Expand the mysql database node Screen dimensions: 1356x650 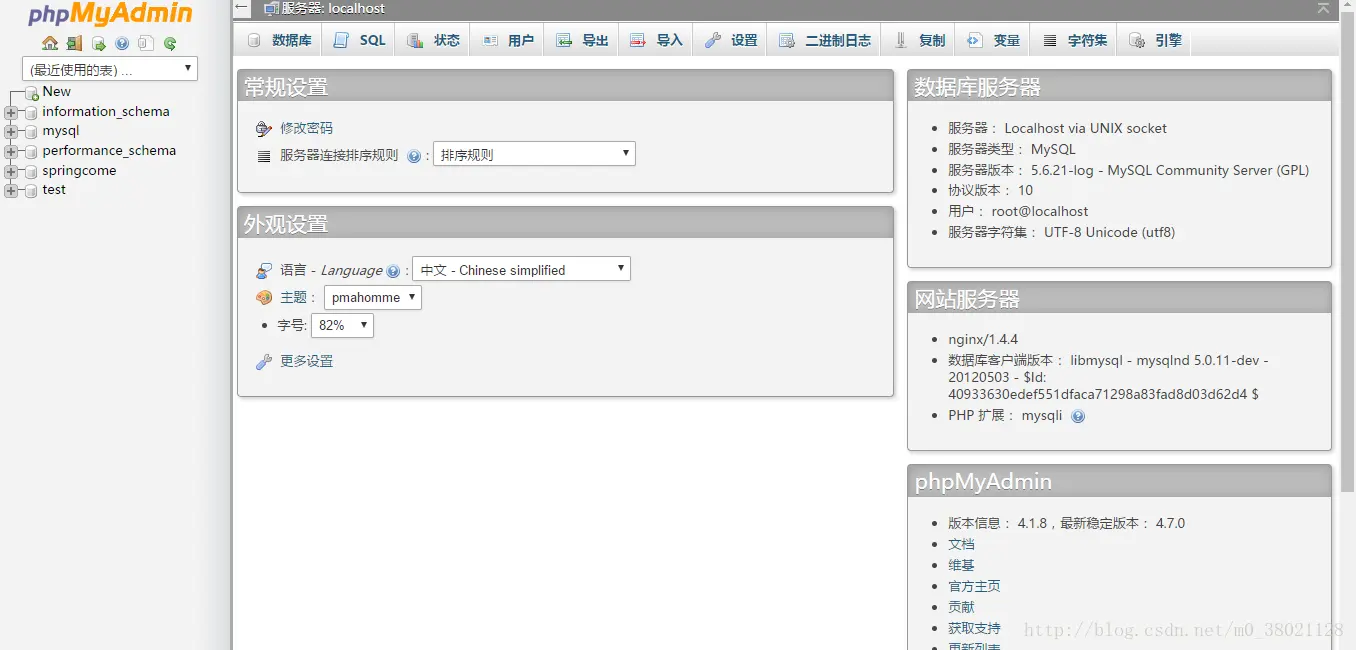11,131
